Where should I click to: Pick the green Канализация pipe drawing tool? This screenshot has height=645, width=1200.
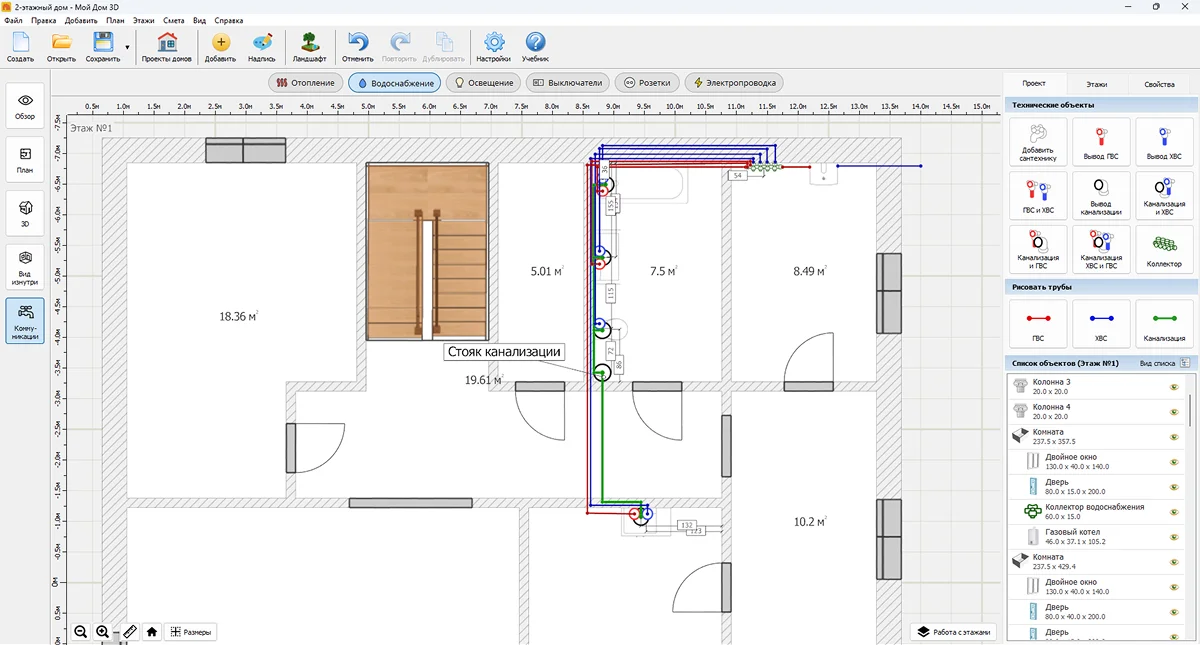coord(1163,324)
